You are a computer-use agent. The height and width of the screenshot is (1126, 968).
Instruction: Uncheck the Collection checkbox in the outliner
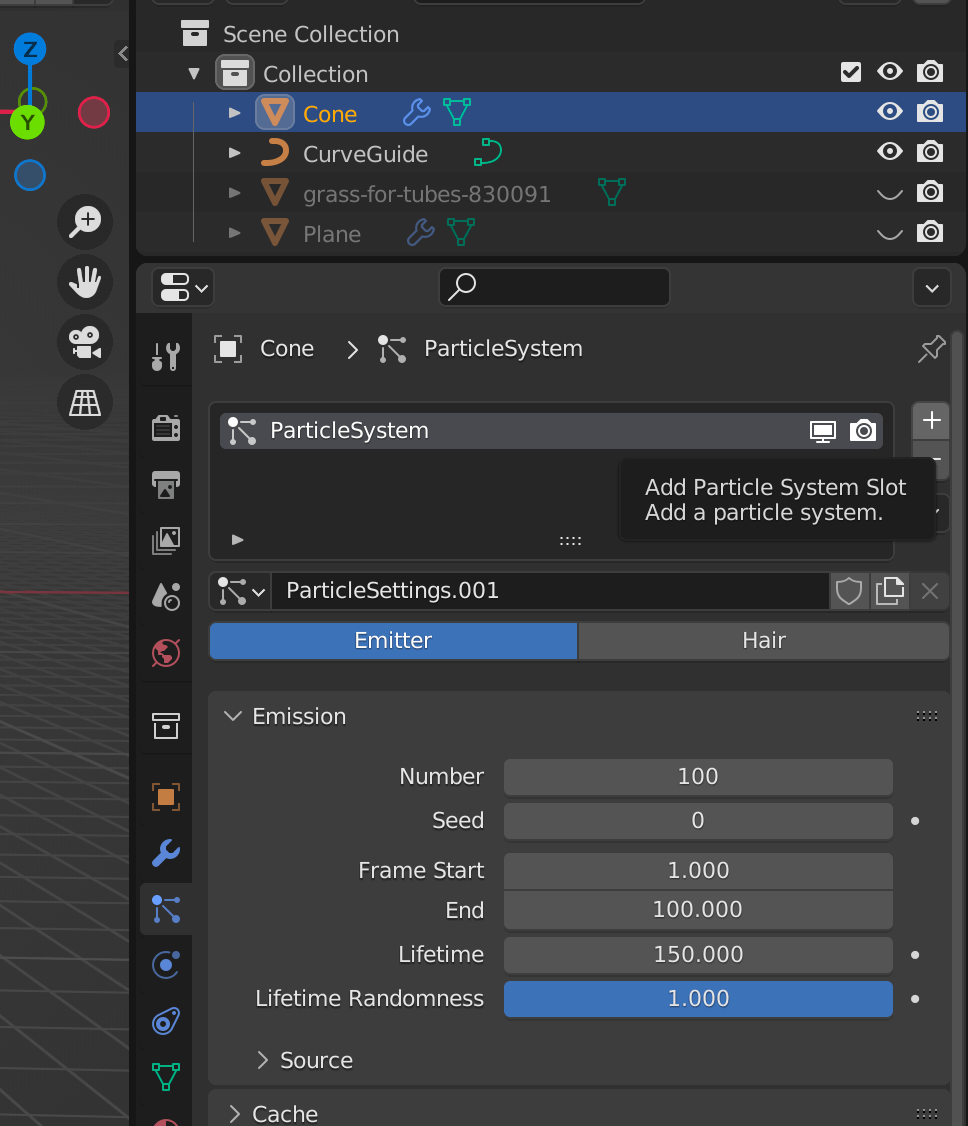pyautogui.click(x=851, y=71)
